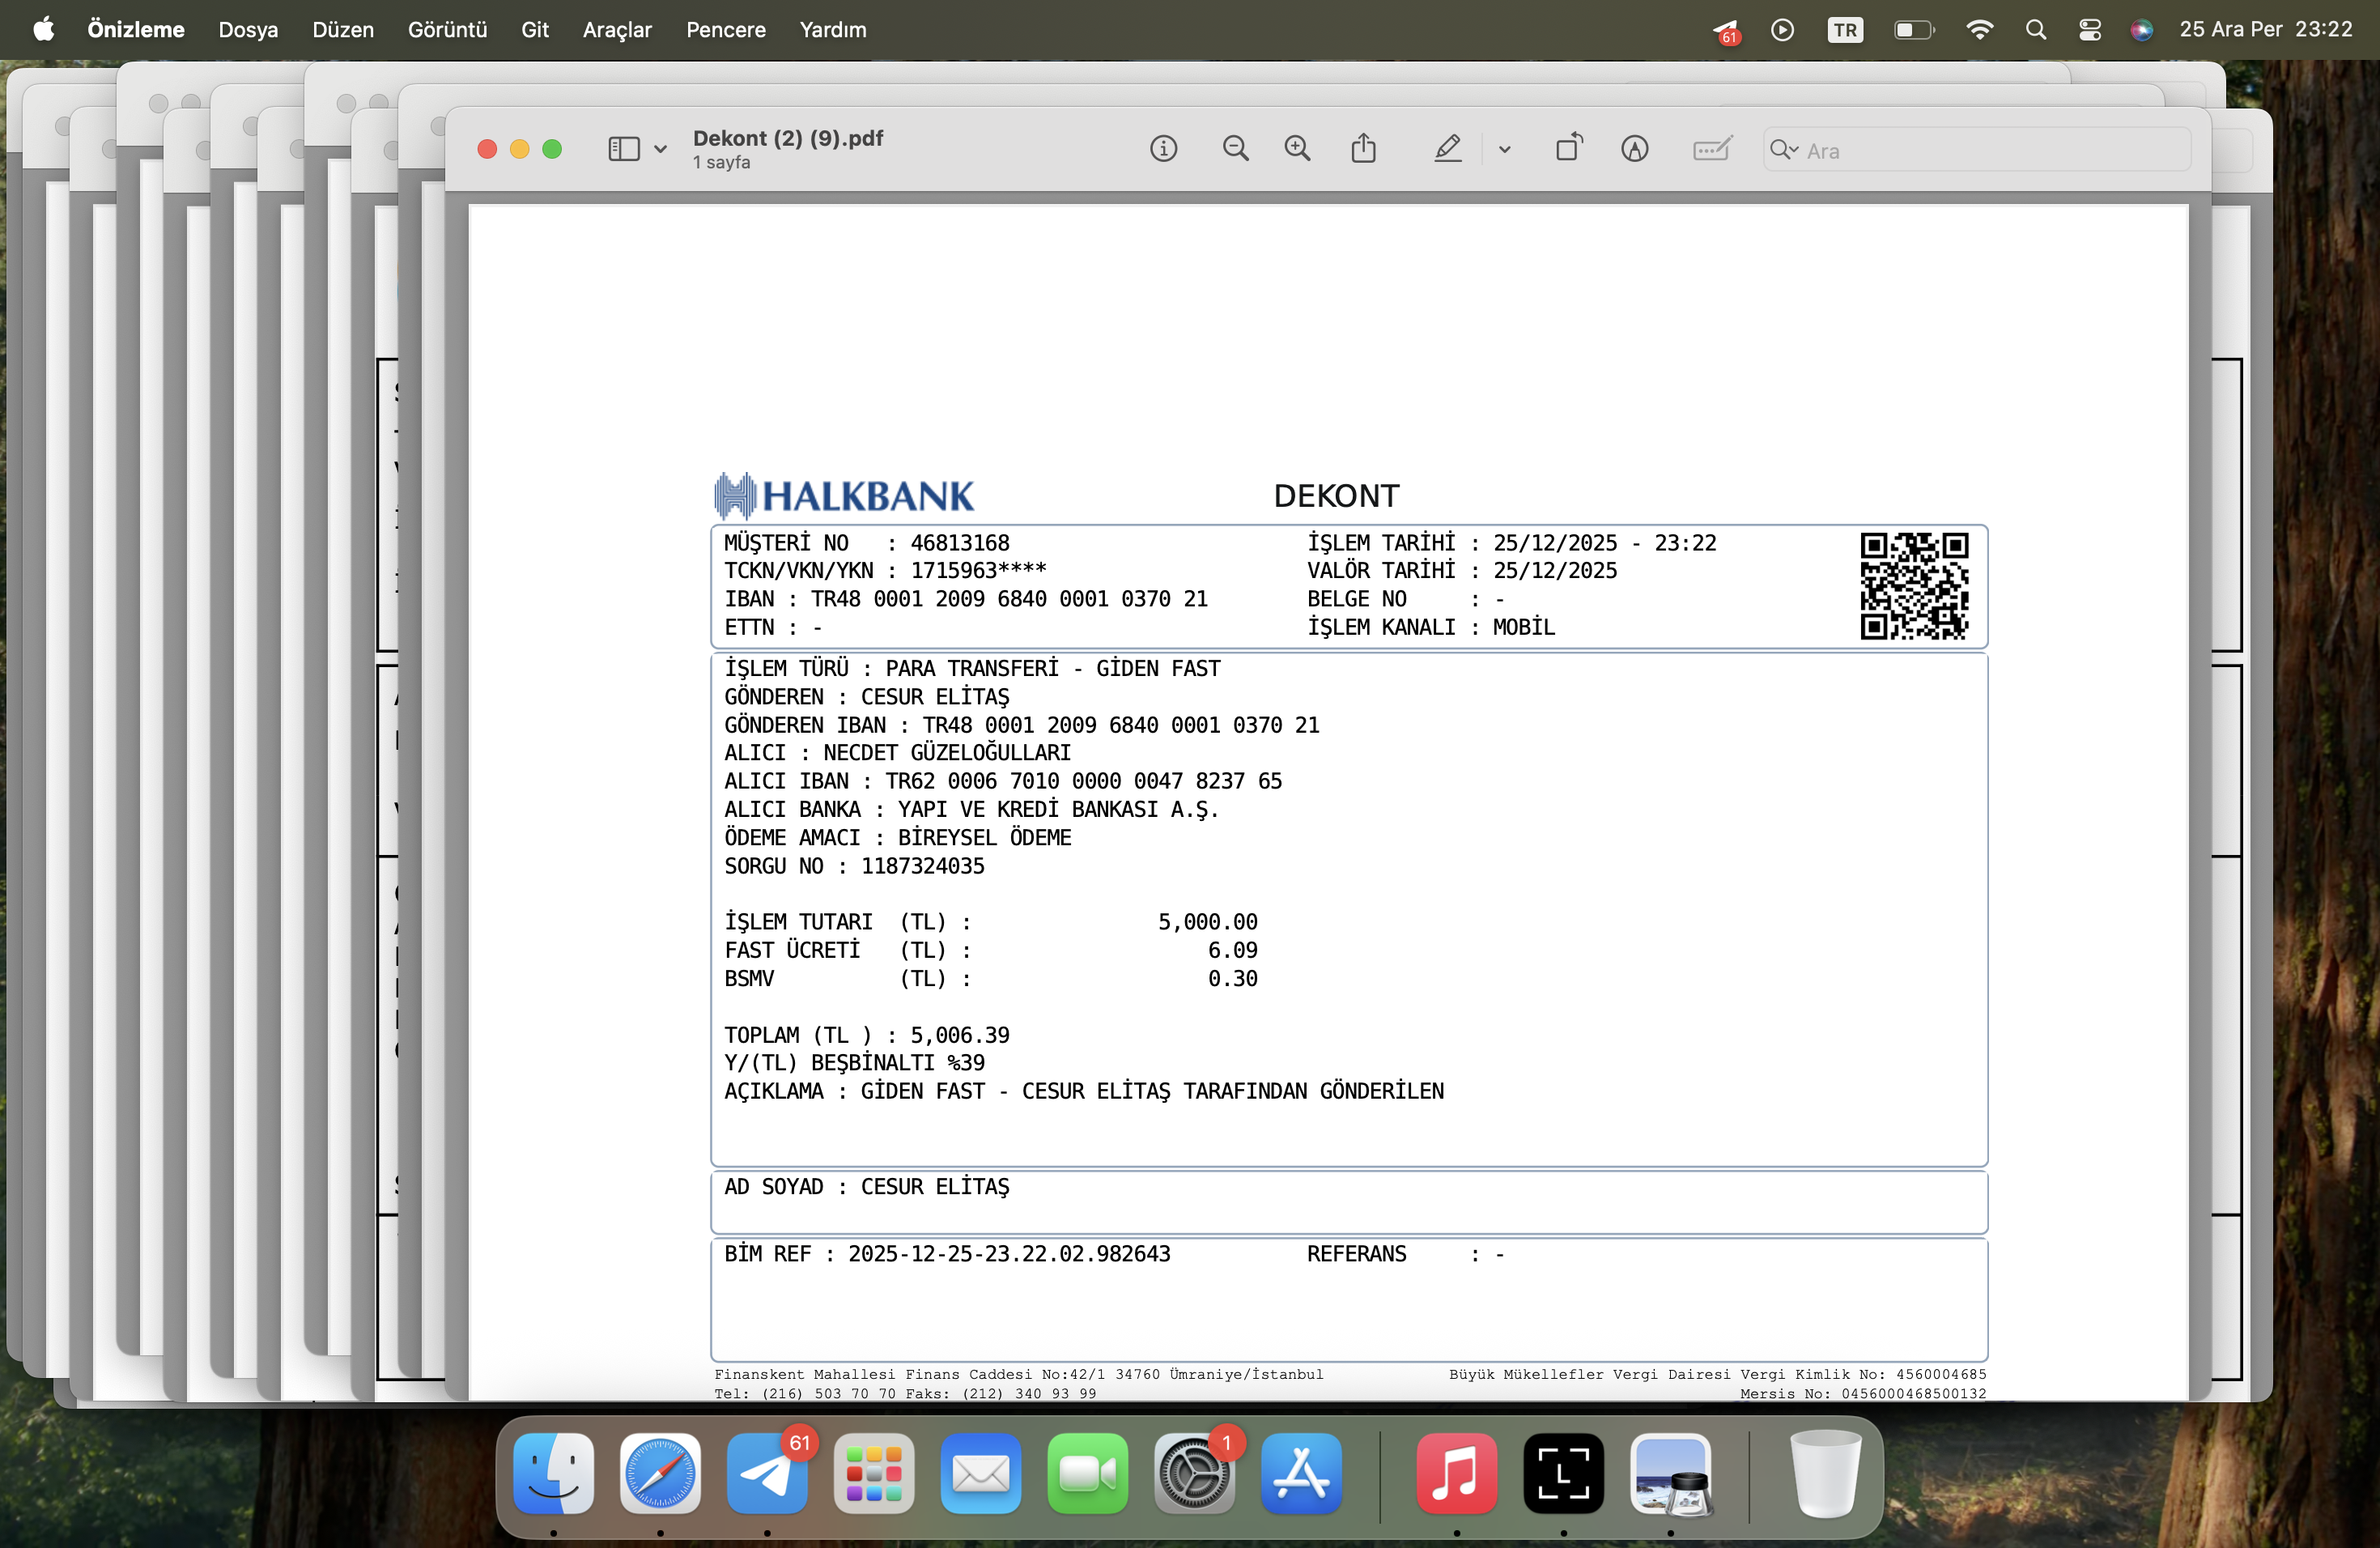Viewport: 2380px width, 1548px height.
Task: Open Spotlight search in menu bar
Action: click(2036, 30)
